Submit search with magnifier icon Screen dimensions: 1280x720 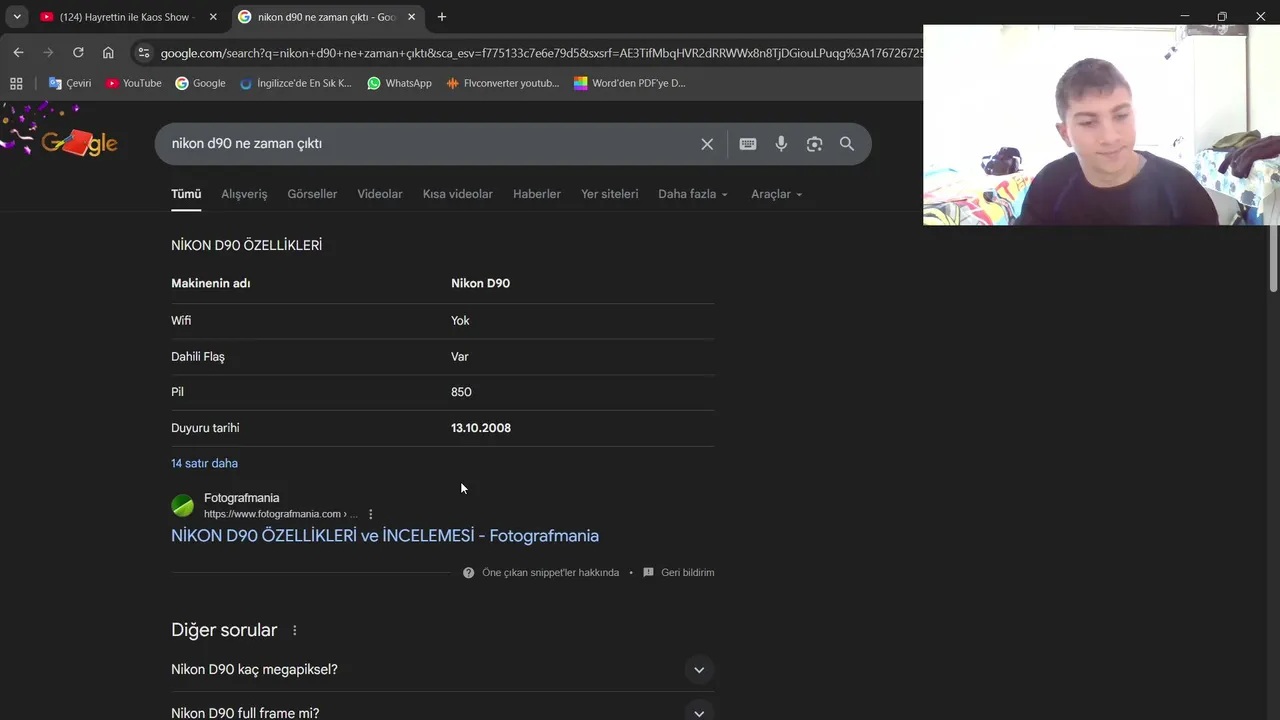(x=847, y=144)
